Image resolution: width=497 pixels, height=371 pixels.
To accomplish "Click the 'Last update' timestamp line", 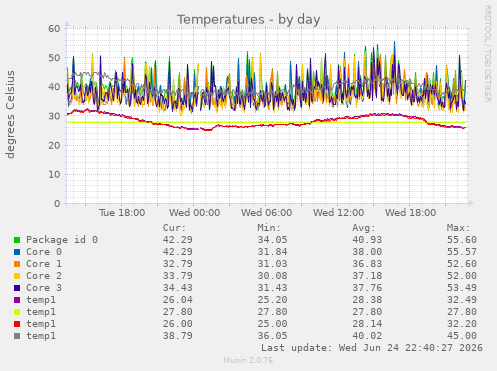I will (x=372, y=348).
